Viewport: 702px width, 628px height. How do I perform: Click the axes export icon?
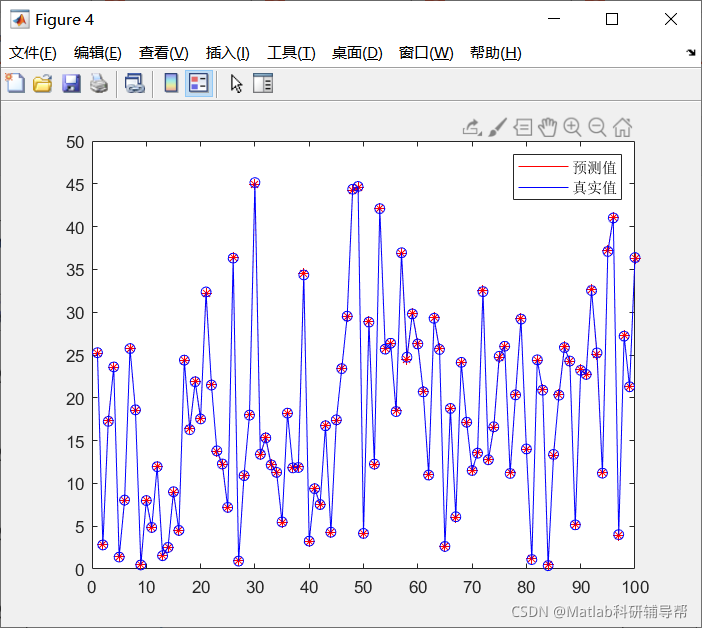472,128
